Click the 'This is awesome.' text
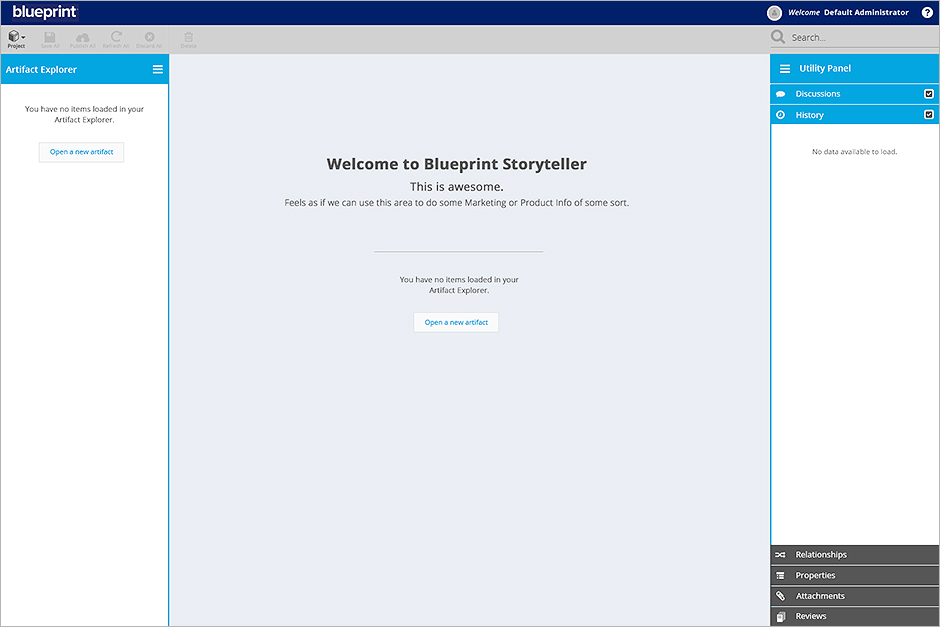The image size is (940, 627). point(457,187)
